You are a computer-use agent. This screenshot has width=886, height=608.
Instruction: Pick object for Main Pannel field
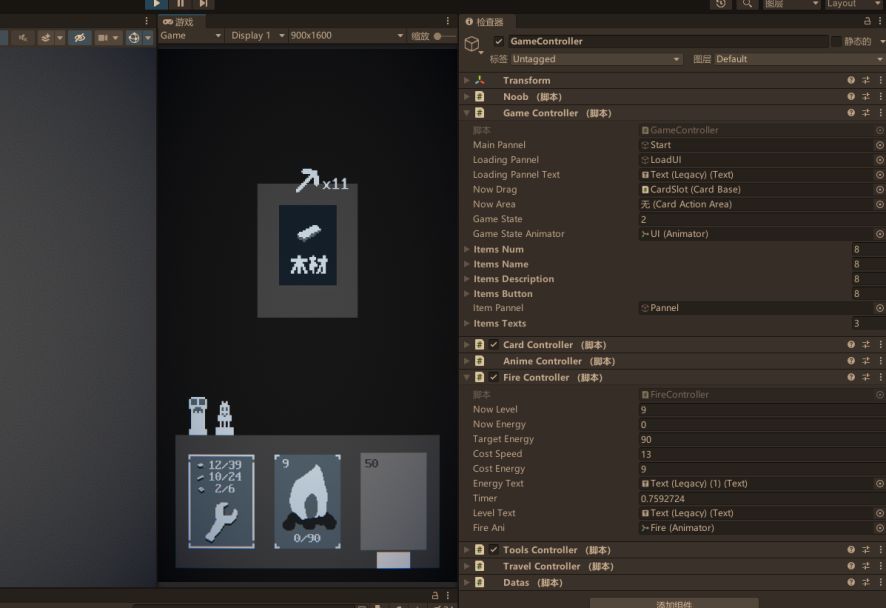pyautogui.click(x=880, y=145)
